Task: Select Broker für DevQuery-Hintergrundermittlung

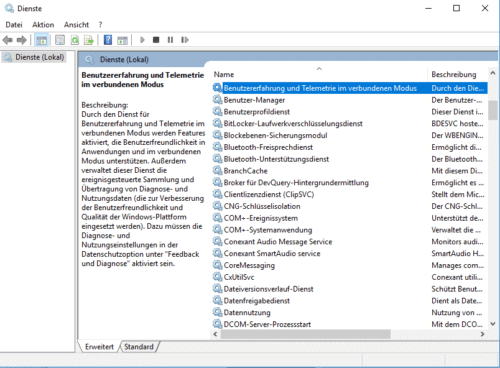Action: coord(296,183)
